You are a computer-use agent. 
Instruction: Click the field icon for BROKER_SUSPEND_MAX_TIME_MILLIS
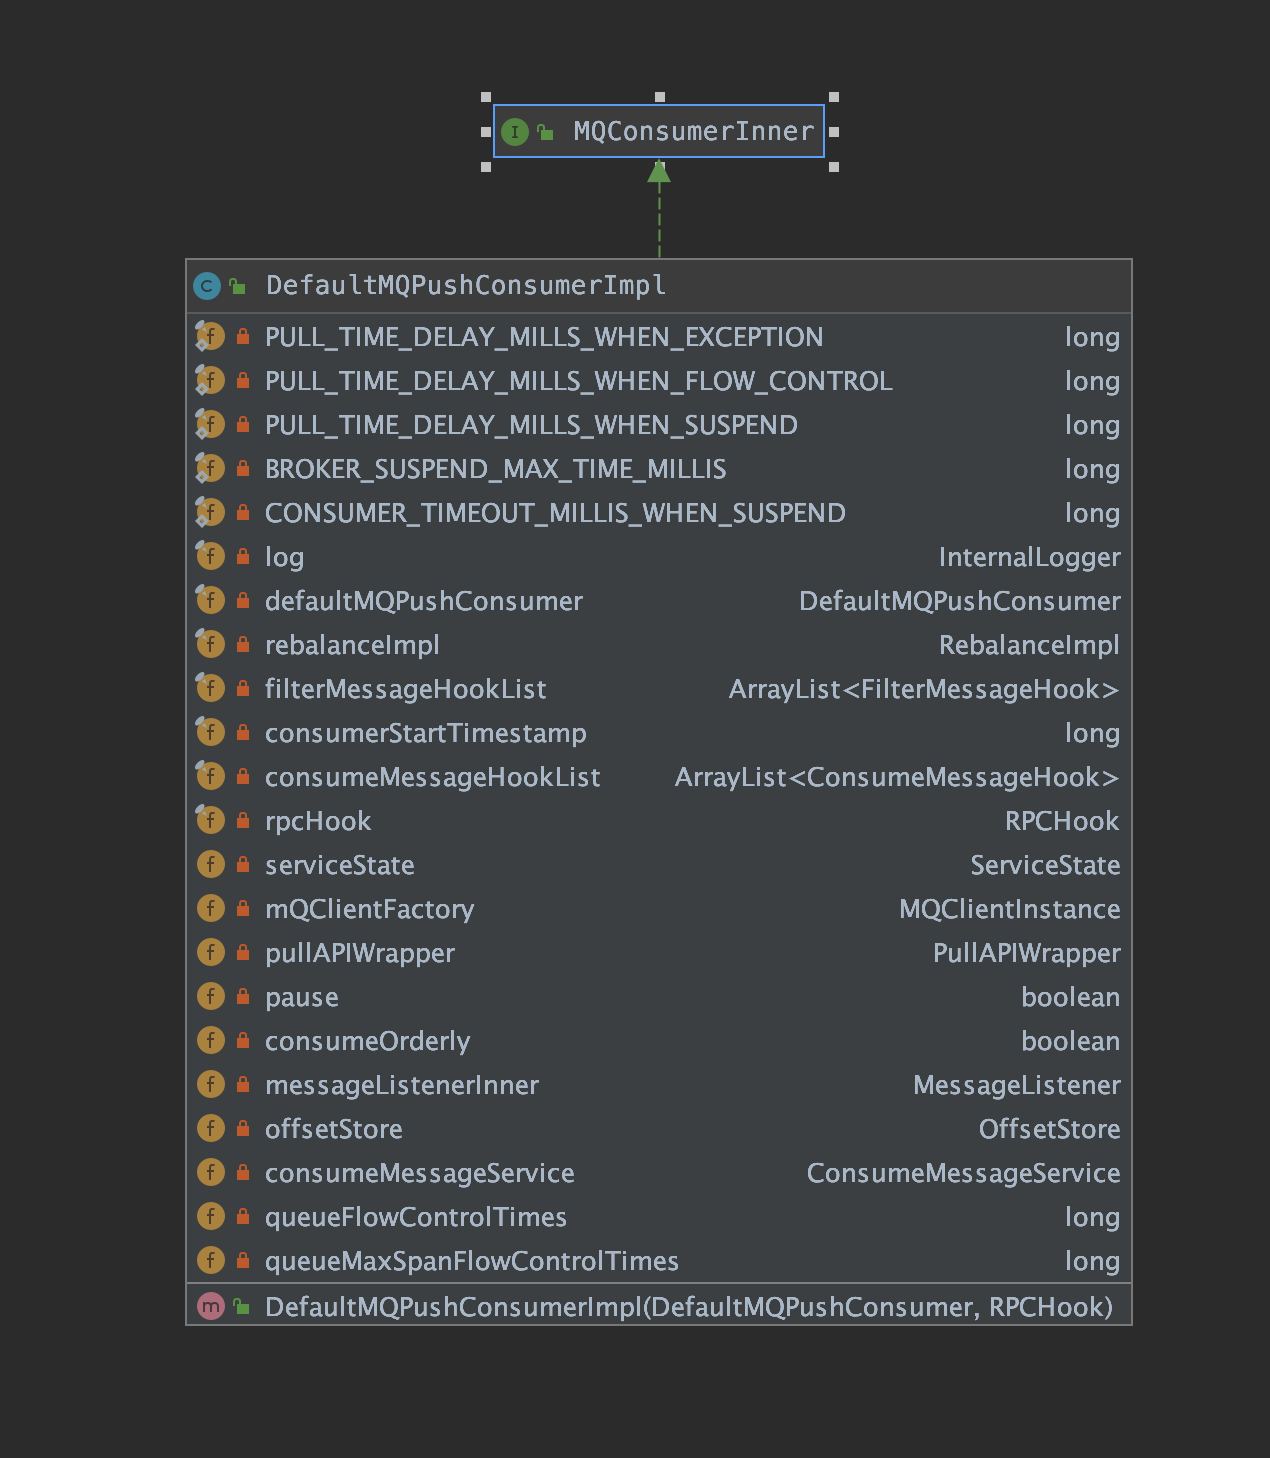209,468
